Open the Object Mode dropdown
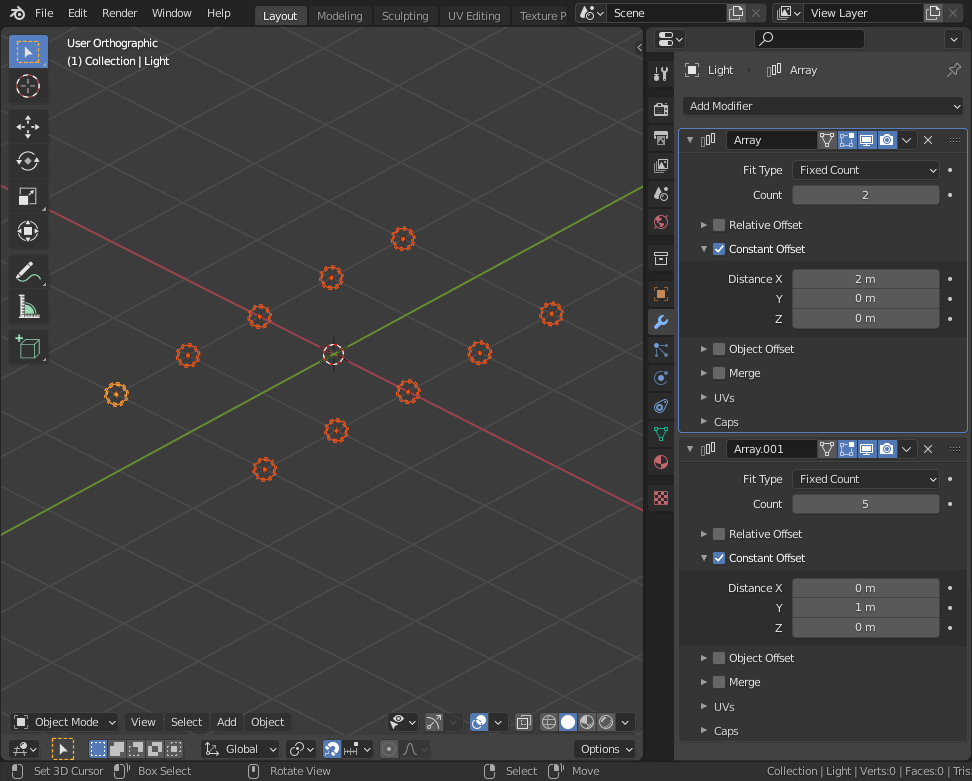Screen dimensions: 972x781 coord(64,722)
